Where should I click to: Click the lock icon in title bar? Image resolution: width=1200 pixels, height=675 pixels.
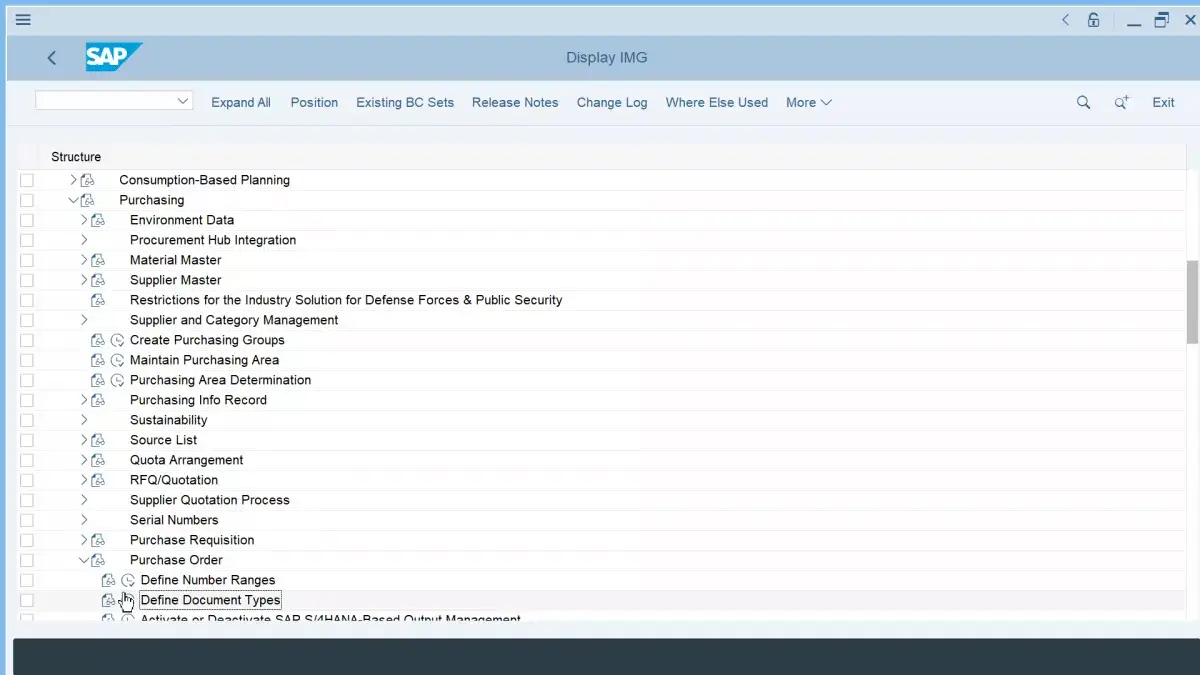(x=1094, y=19)
